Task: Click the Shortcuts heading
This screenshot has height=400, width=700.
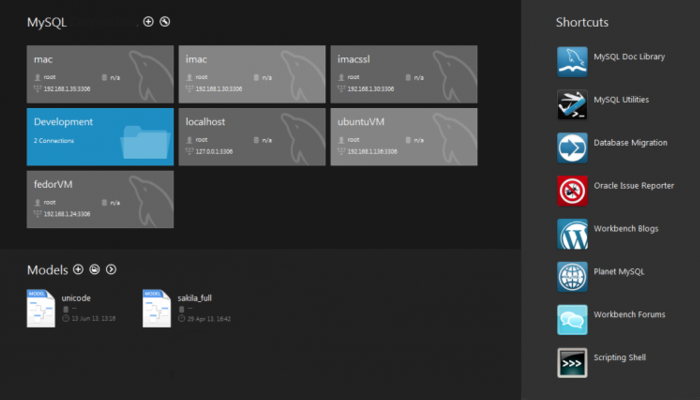Action: (582, 22)
